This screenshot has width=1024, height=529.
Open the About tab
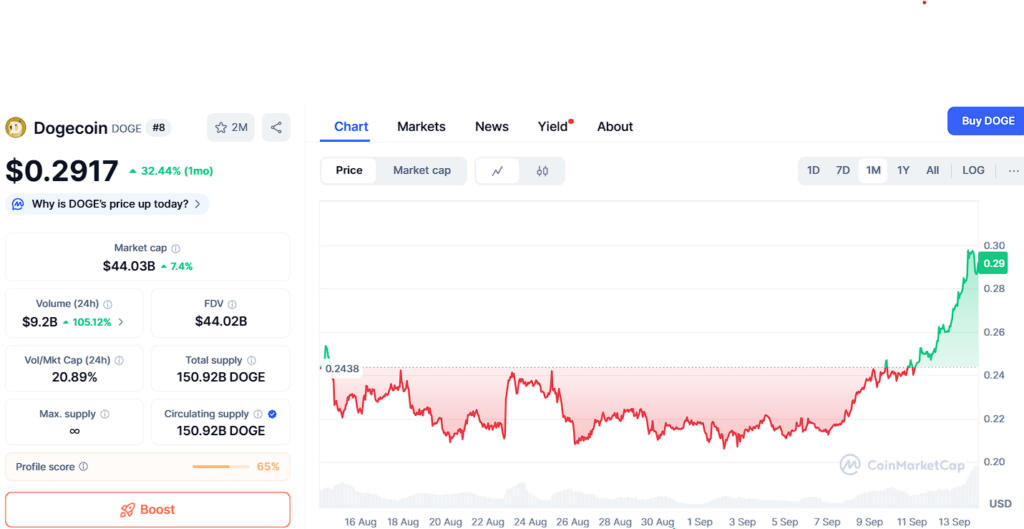click(615, 127)
